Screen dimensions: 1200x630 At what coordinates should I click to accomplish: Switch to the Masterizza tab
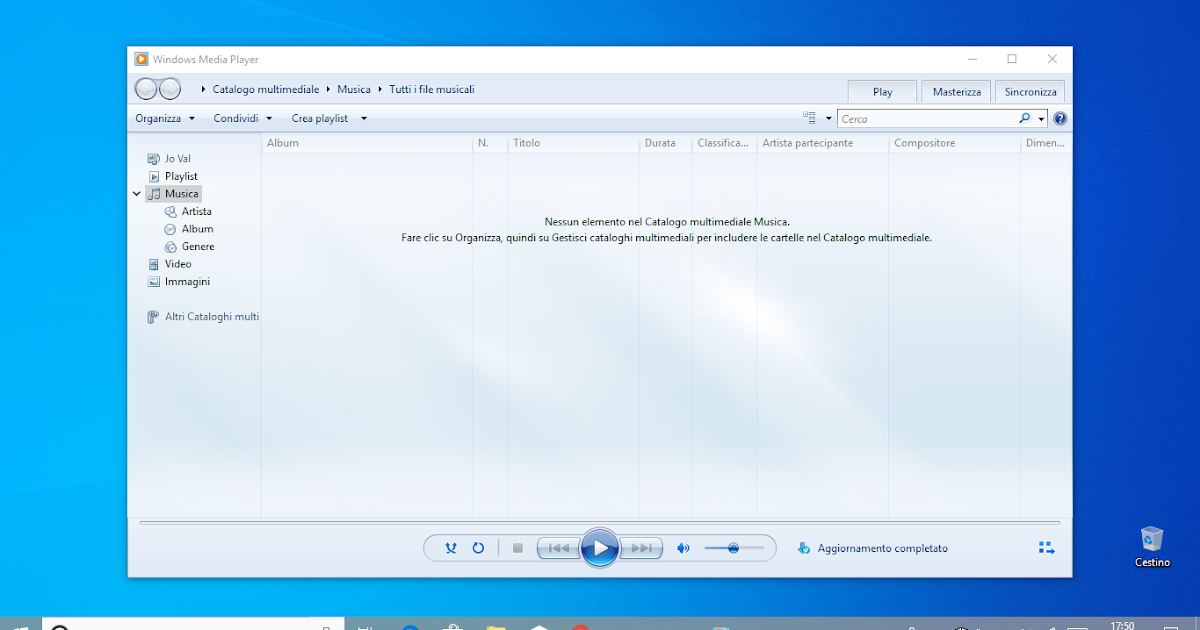(956, 91)
